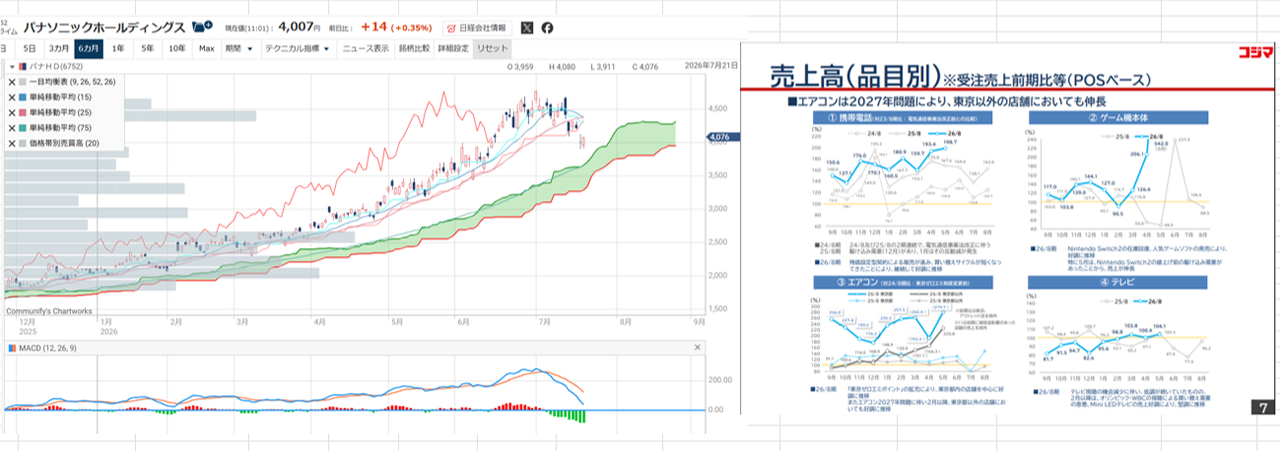1280x451 pixels.
Task: Select the 1年 chart period
Action: [118, 48]
